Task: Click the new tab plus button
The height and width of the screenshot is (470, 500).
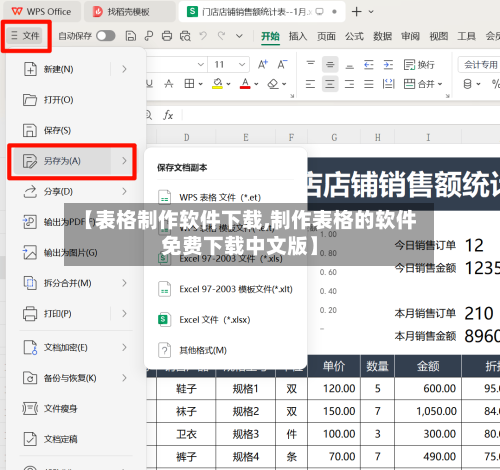Action: (x=356, y=12)
